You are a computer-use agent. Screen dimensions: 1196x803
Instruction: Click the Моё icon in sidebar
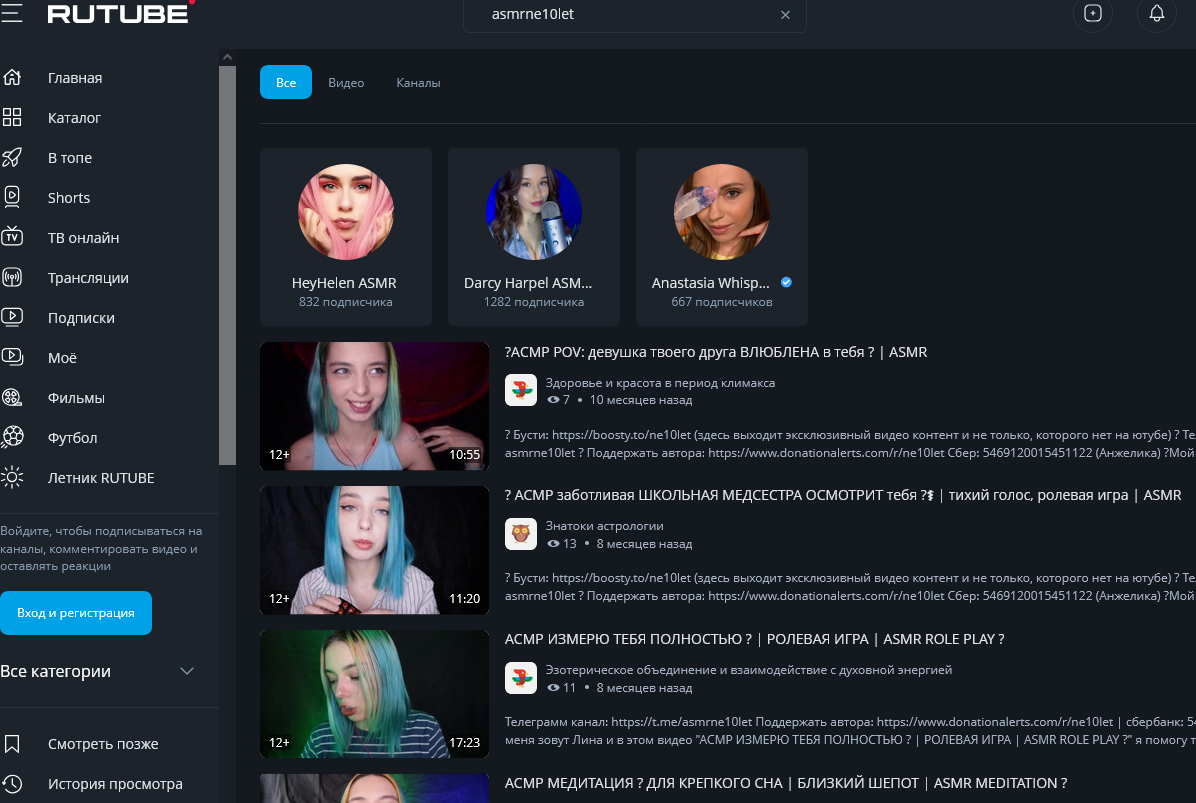click(x=11, y=356)
